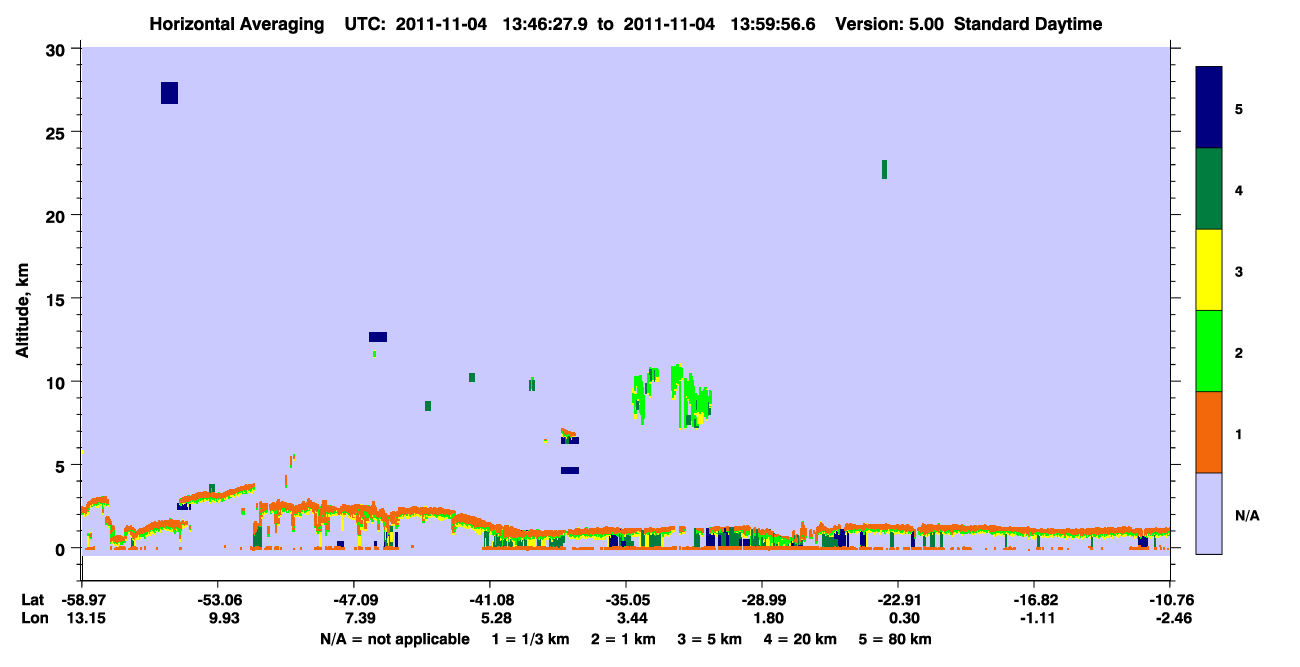Click the dark green feature near 22 km altitude
Screen dimensions: 1300x667
pos(884,169)
